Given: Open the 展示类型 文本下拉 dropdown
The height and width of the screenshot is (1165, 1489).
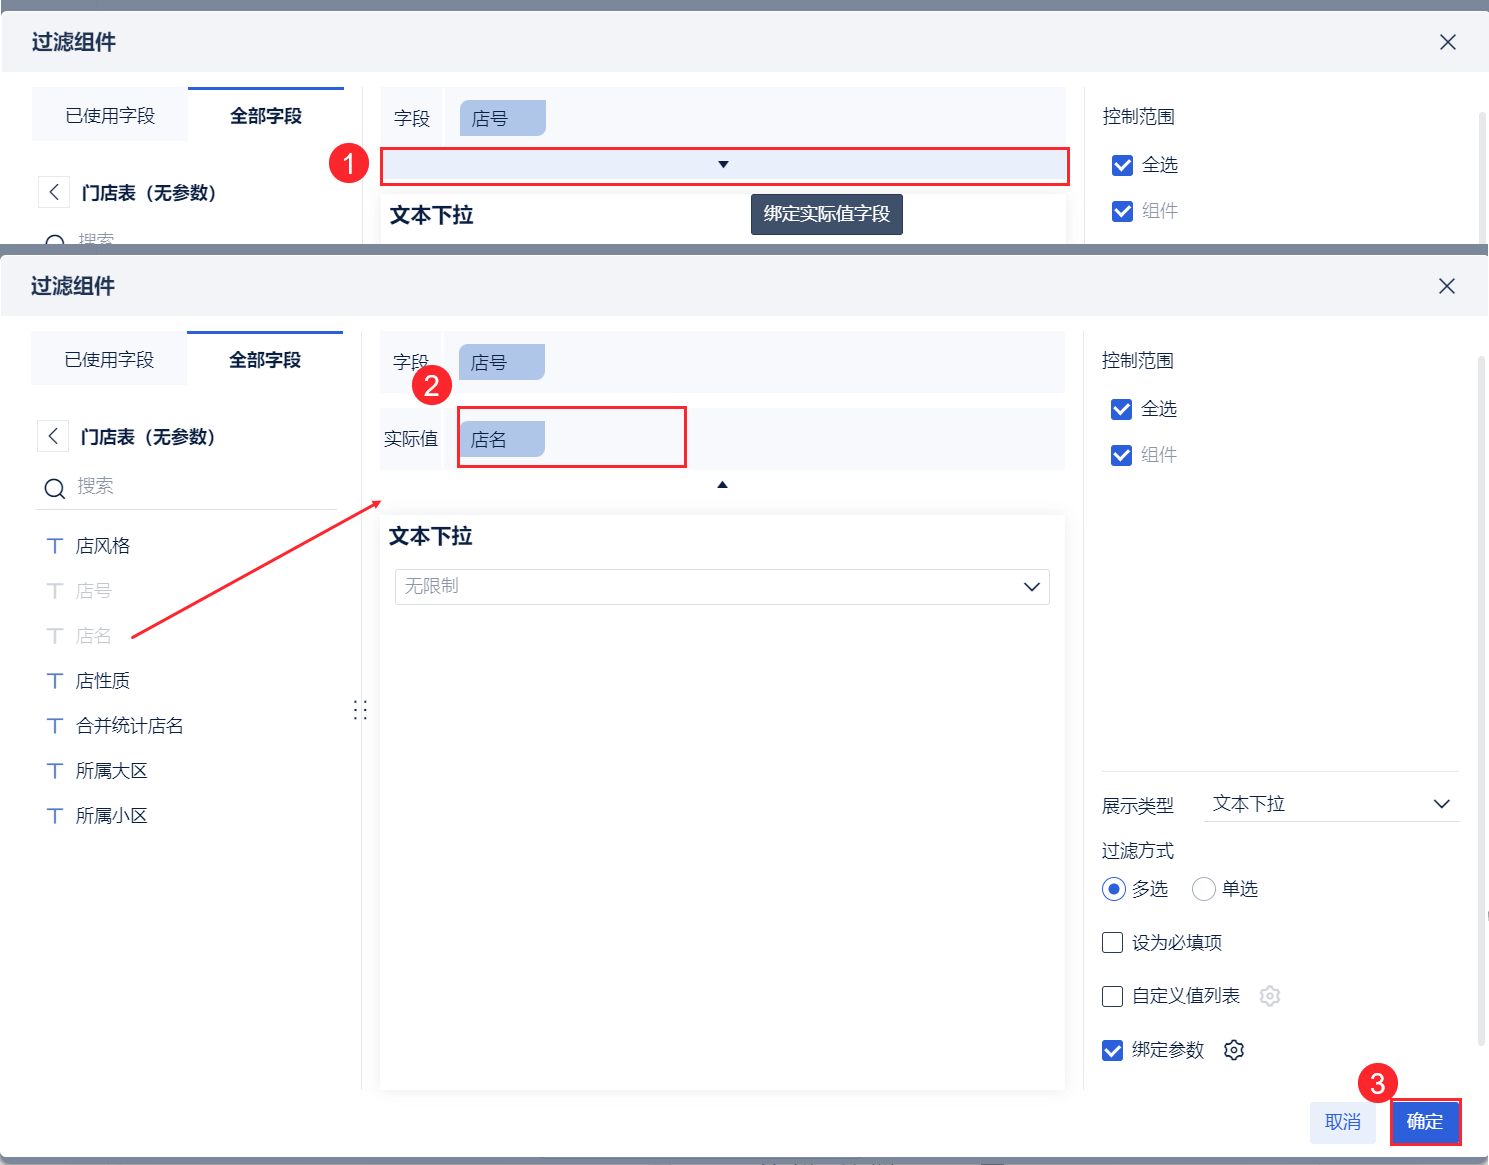Looking at the screenshot, I should pyautogui.click(x=1331, y=804).
